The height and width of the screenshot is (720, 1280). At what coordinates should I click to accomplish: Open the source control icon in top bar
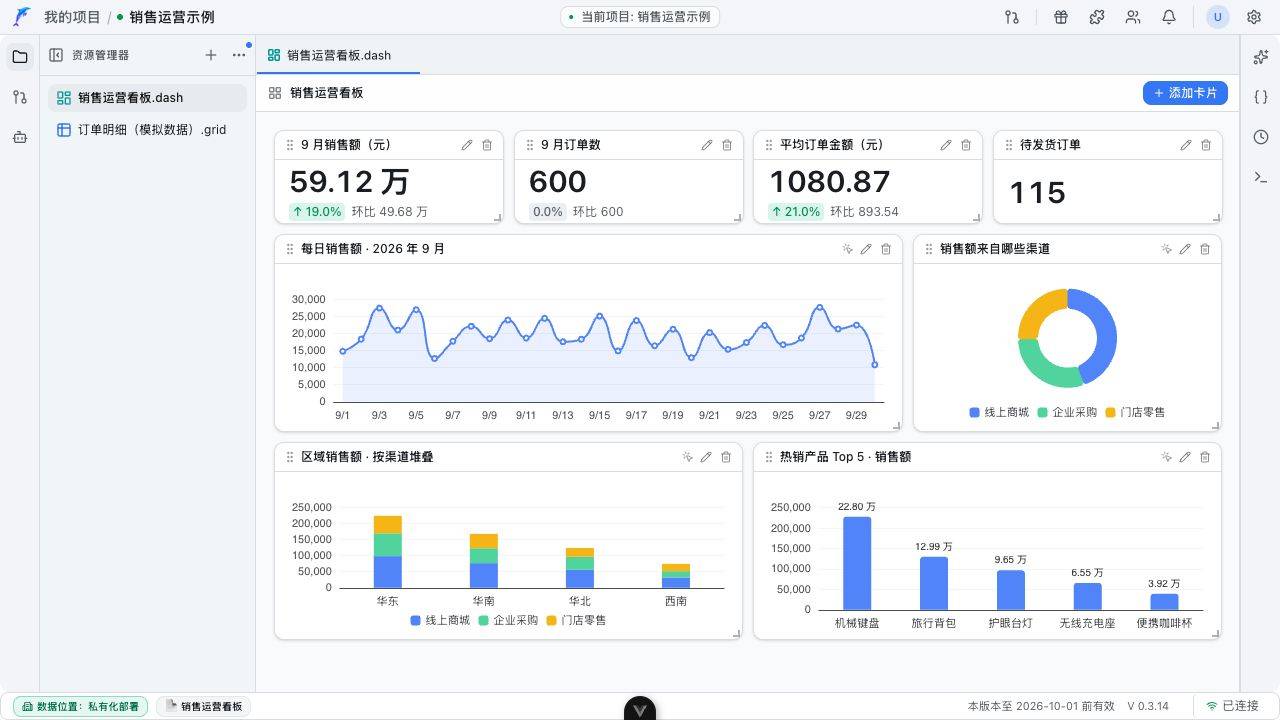click(1012, 17)
